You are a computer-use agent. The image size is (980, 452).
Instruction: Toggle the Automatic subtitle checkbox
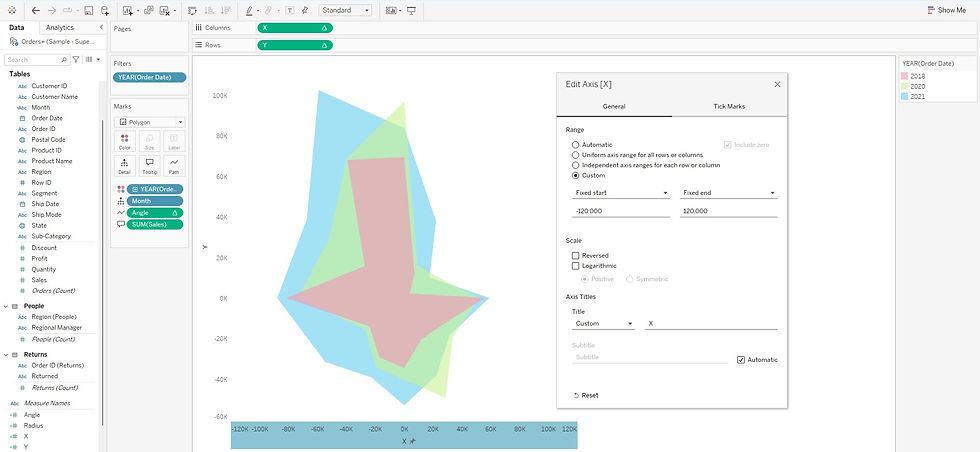pyautogui.click(x=741, y=360)
